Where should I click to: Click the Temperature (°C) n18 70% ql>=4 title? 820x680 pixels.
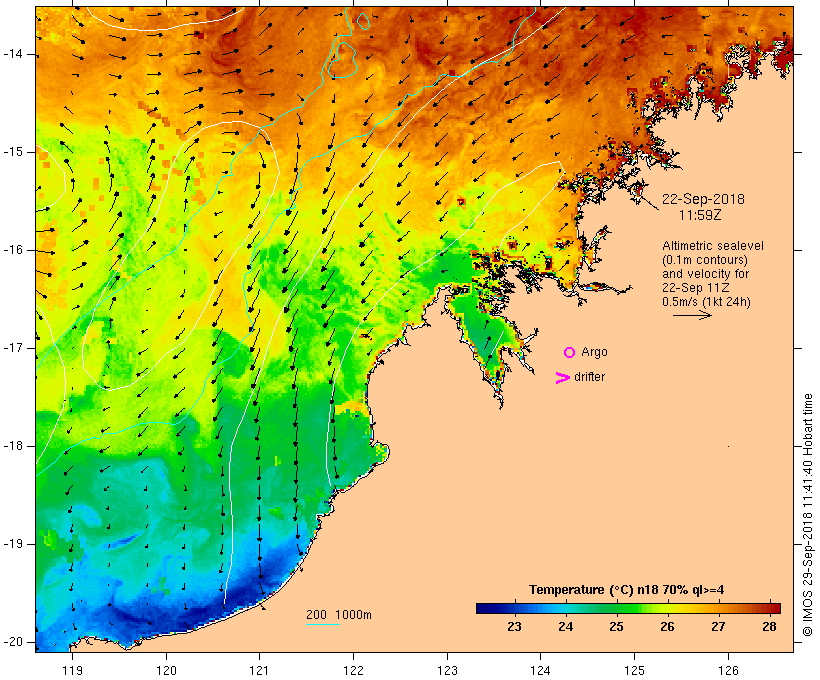click(x=627, y=590)
